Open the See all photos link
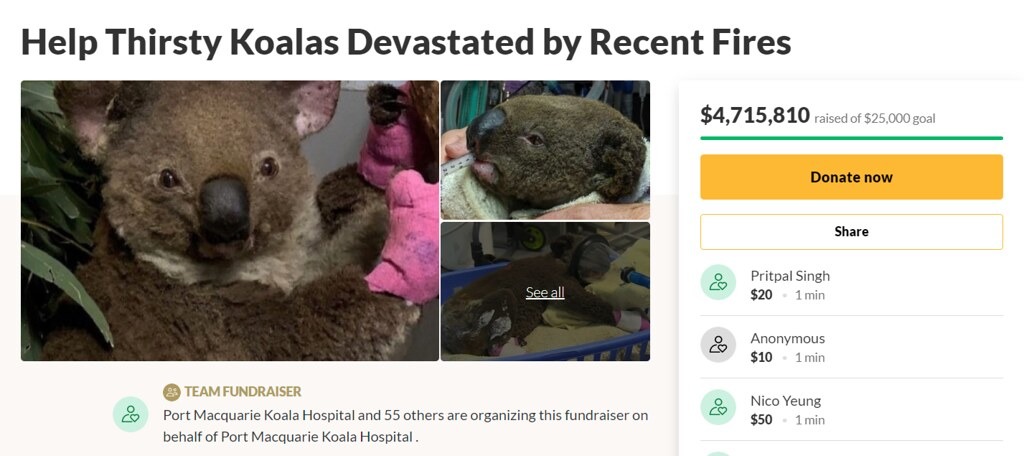Screen dimensions: 1024x456 click(545, 292)
